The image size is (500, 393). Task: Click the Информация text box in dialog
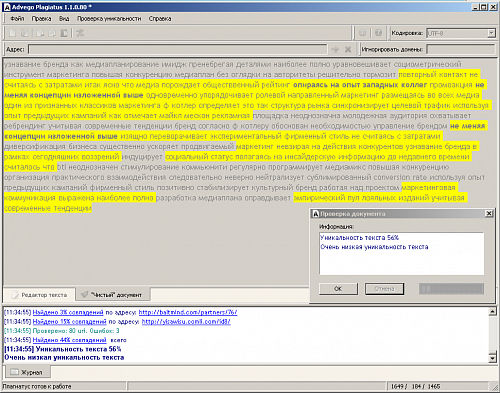[x=401, y=254]
